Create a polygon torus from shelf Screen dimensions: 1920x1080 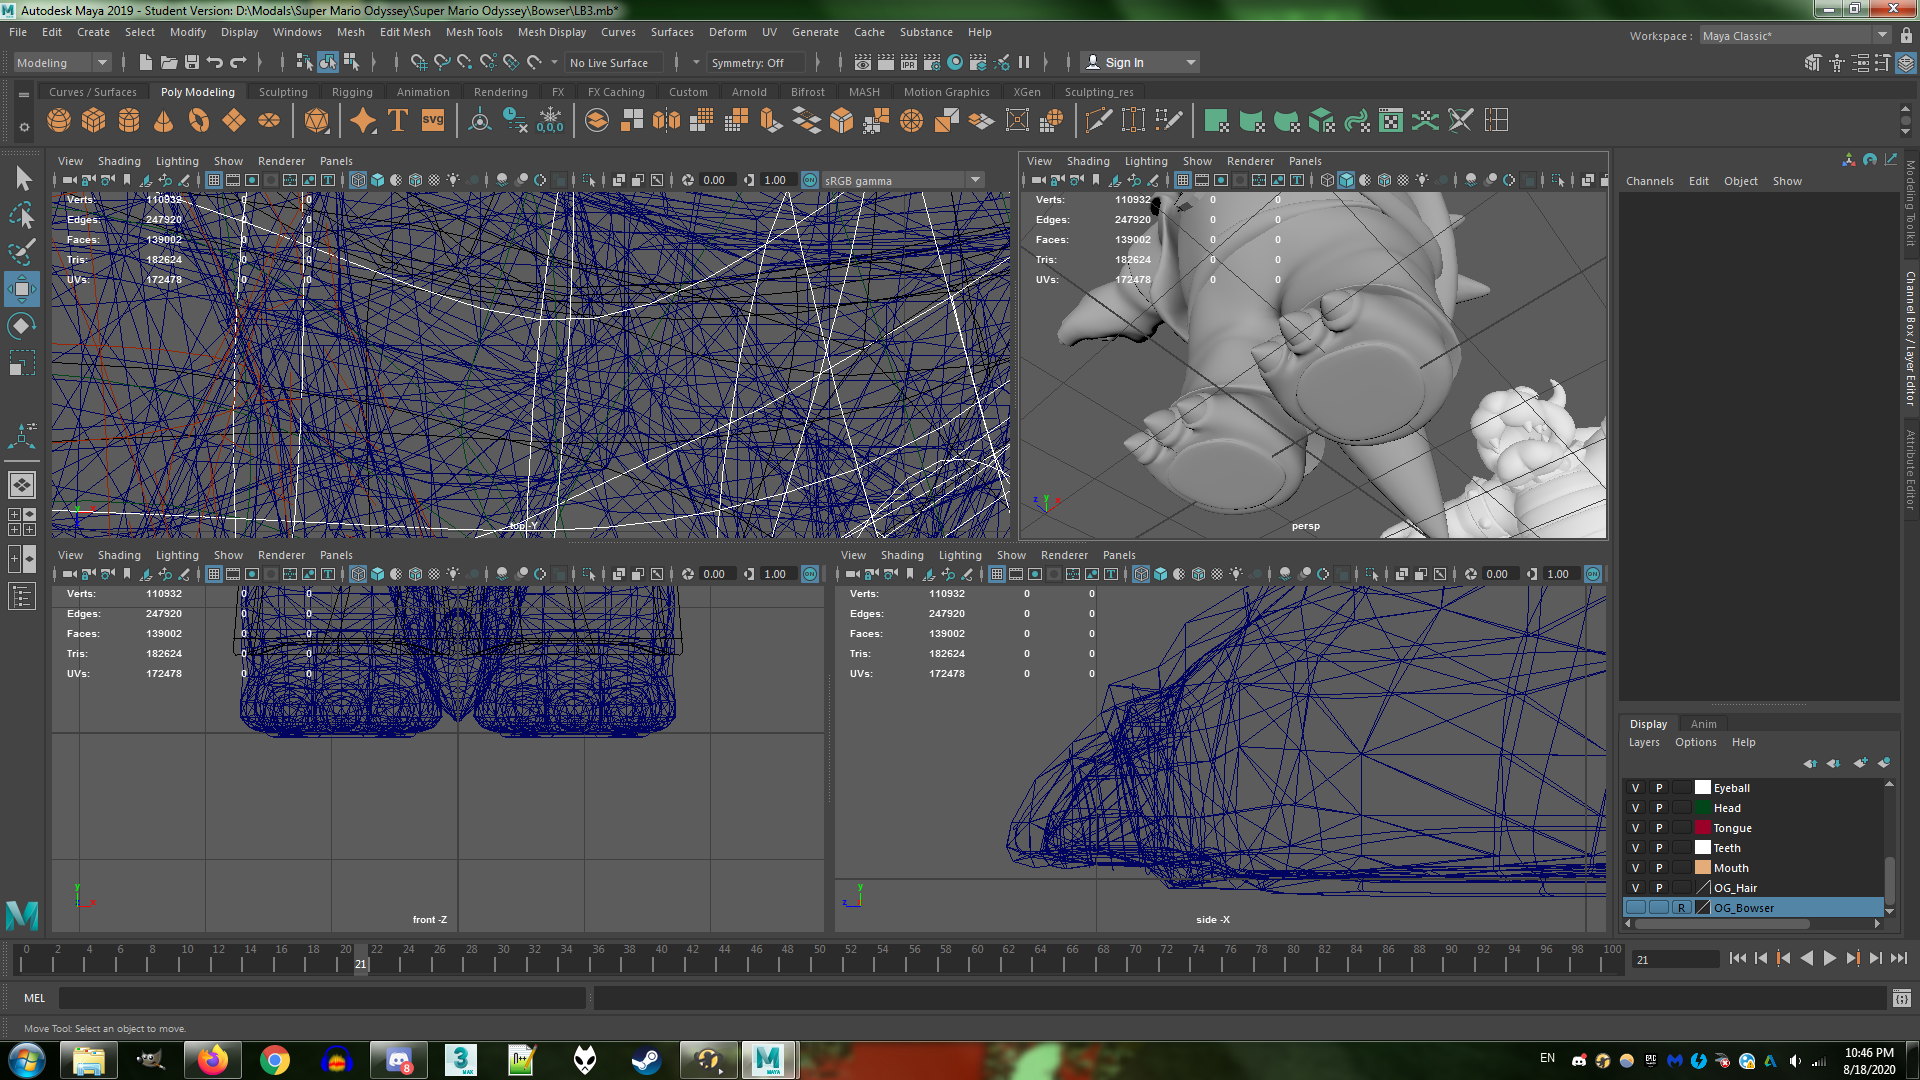tap(199, 121)
